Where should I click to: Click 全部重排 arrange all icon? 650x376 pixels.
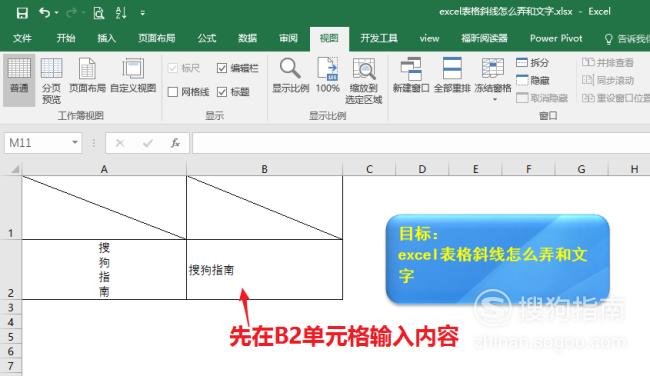452,75
